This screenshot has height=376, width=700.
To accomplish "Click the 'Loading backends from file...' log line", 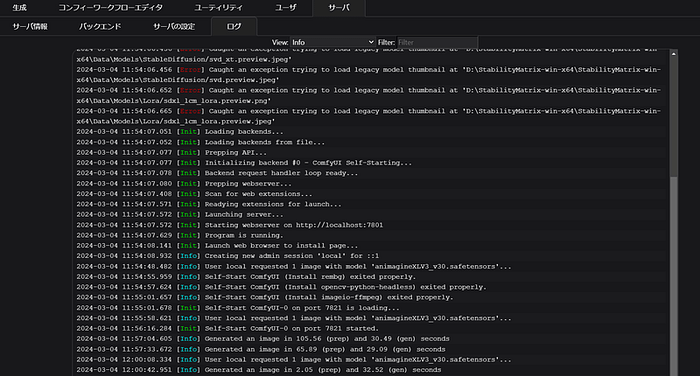I will 200,142.
